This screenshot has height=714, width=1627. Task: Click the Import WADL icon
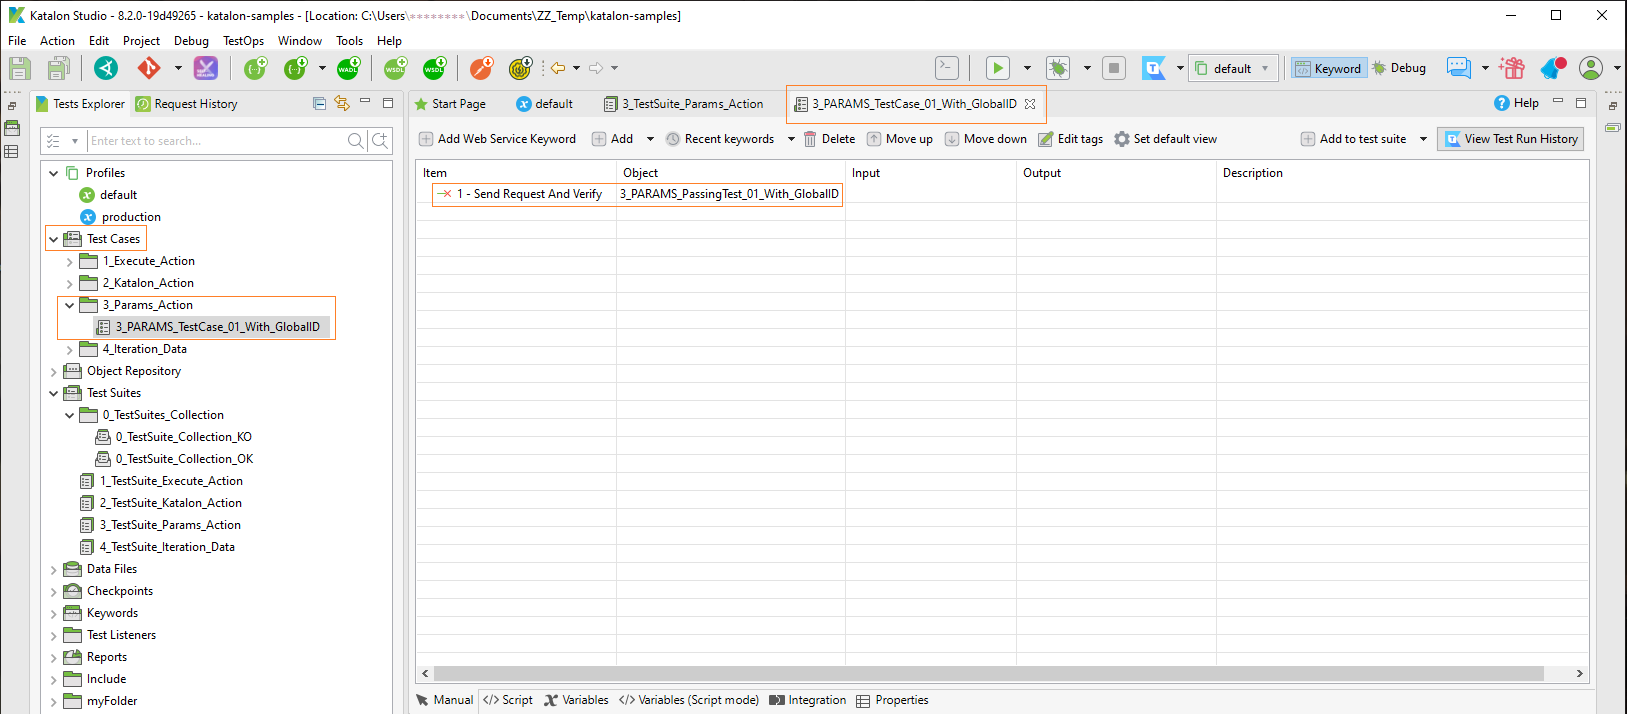point(348,68)
